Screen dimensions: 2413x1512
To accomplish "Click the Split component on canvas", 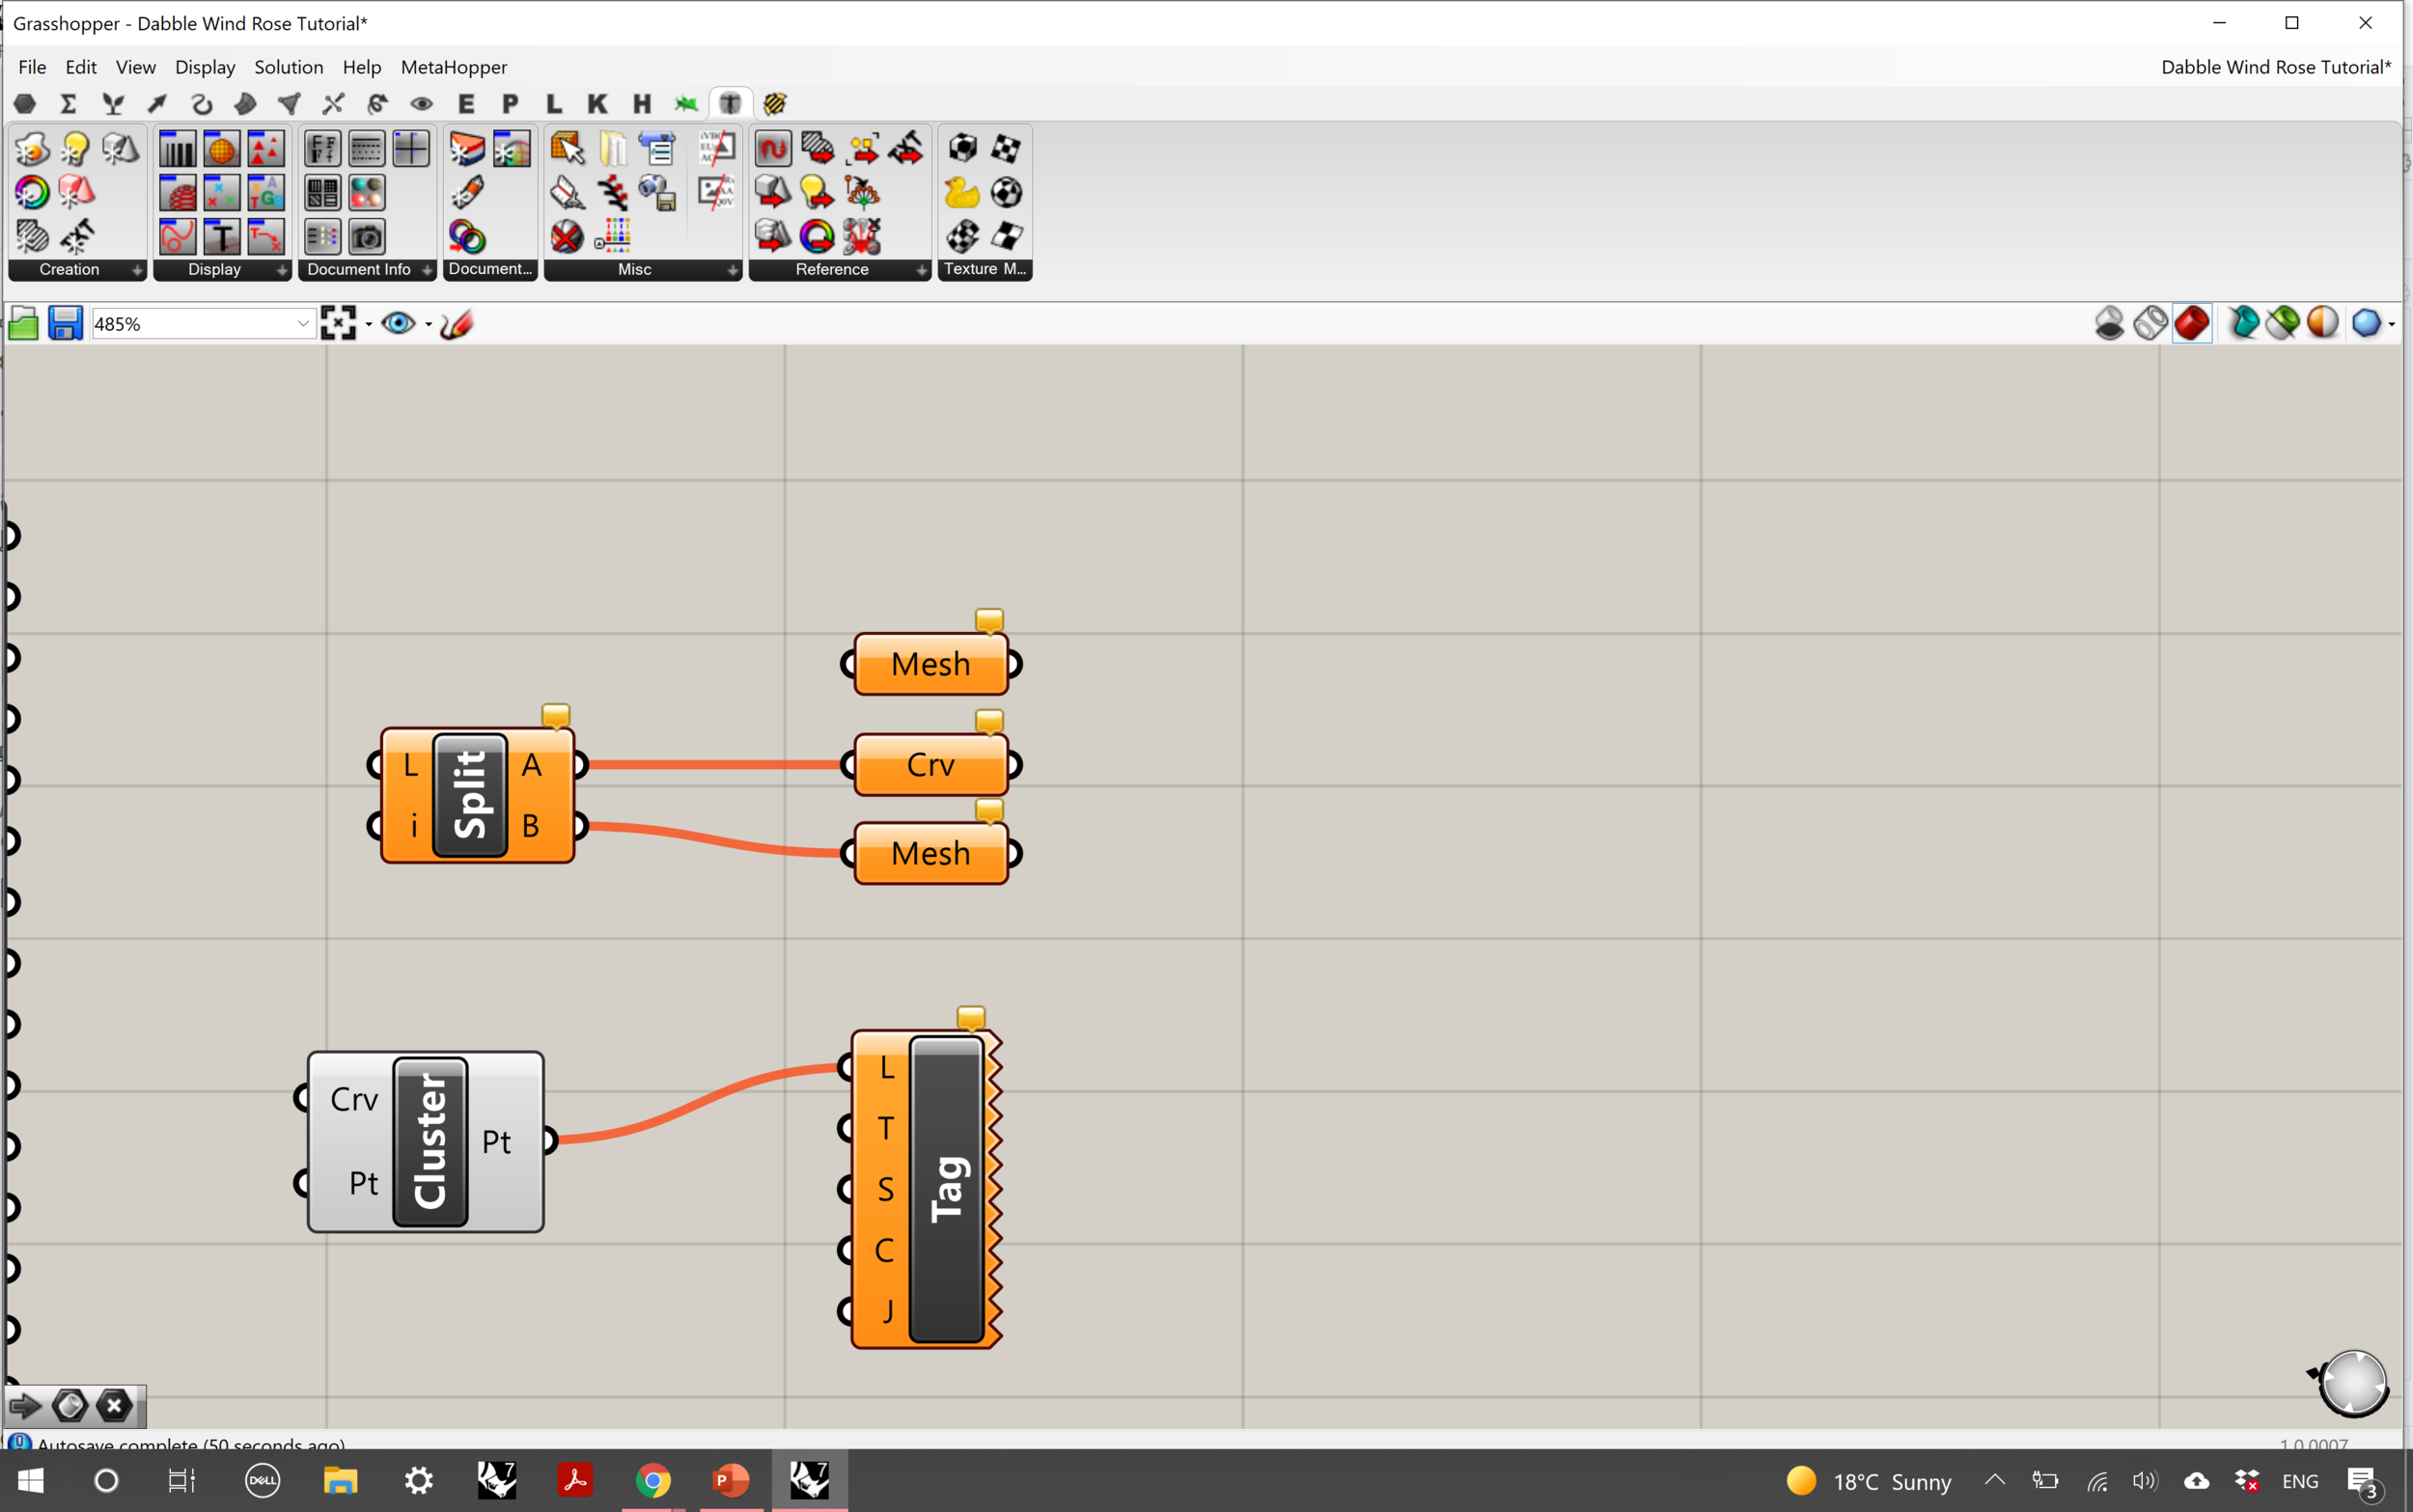I will click(x=470, y=795).
